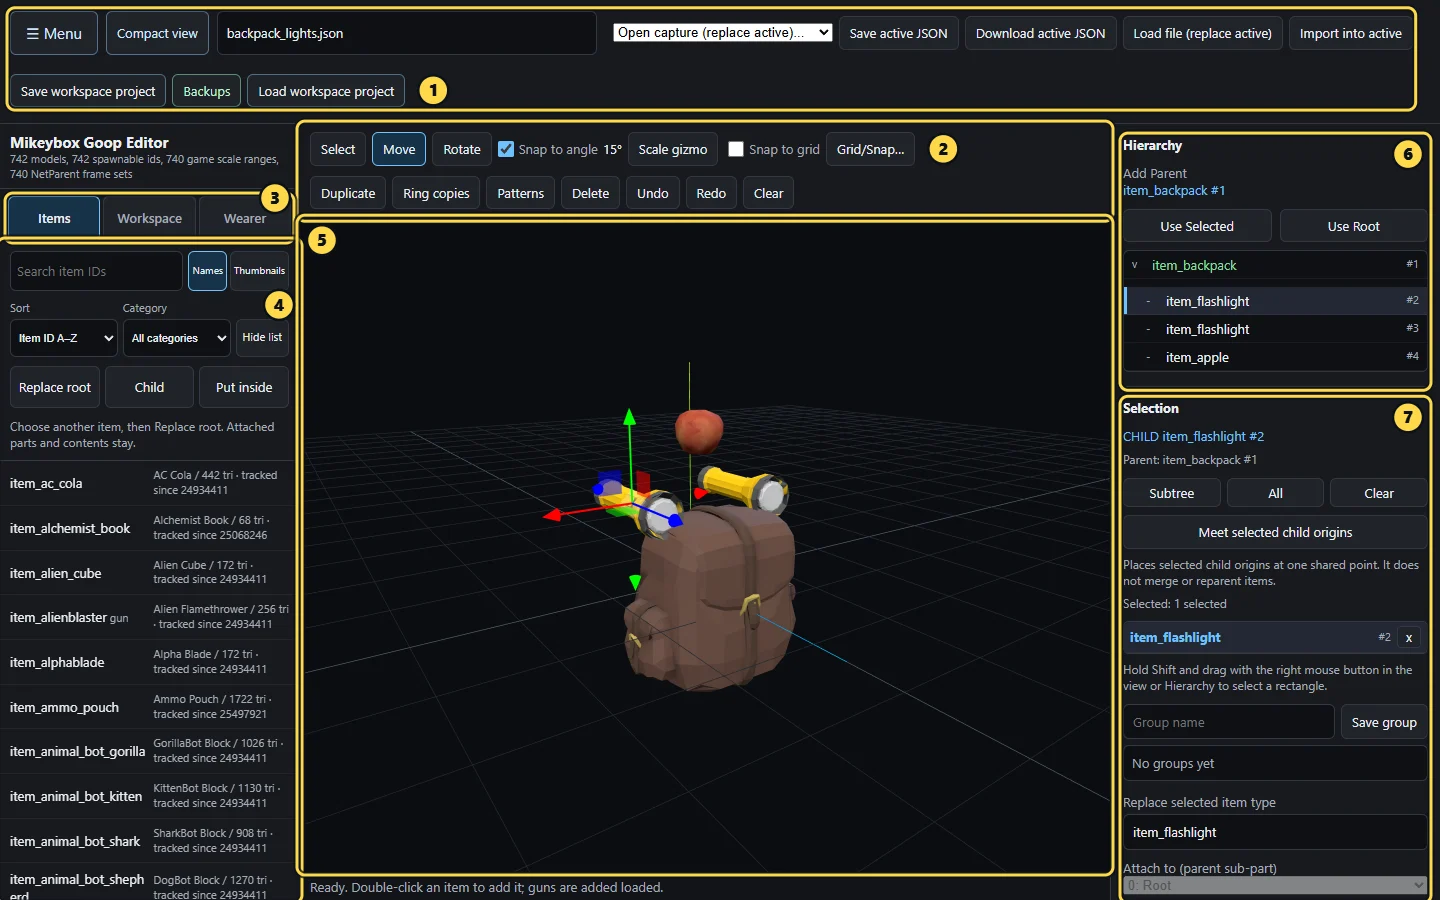Switch to the Items tab
This screenshot has width=1440, height=900.
54,218
